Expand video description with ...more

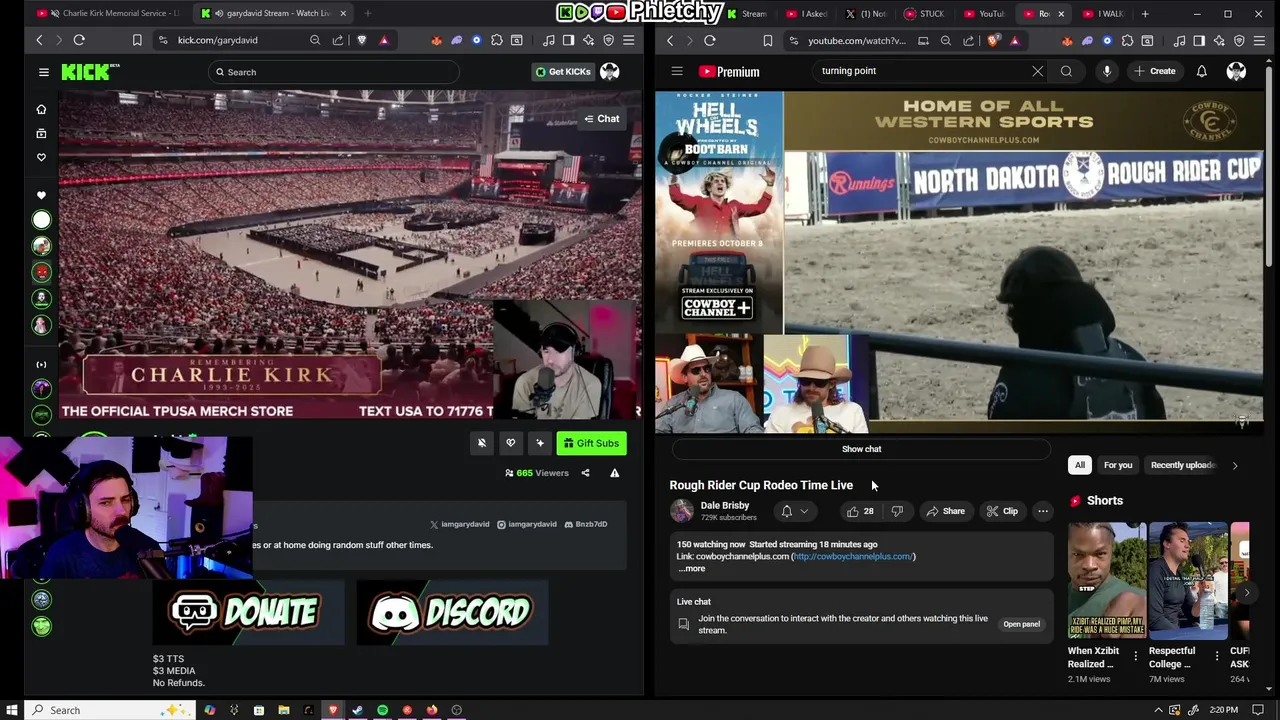(x=692, y=568)
